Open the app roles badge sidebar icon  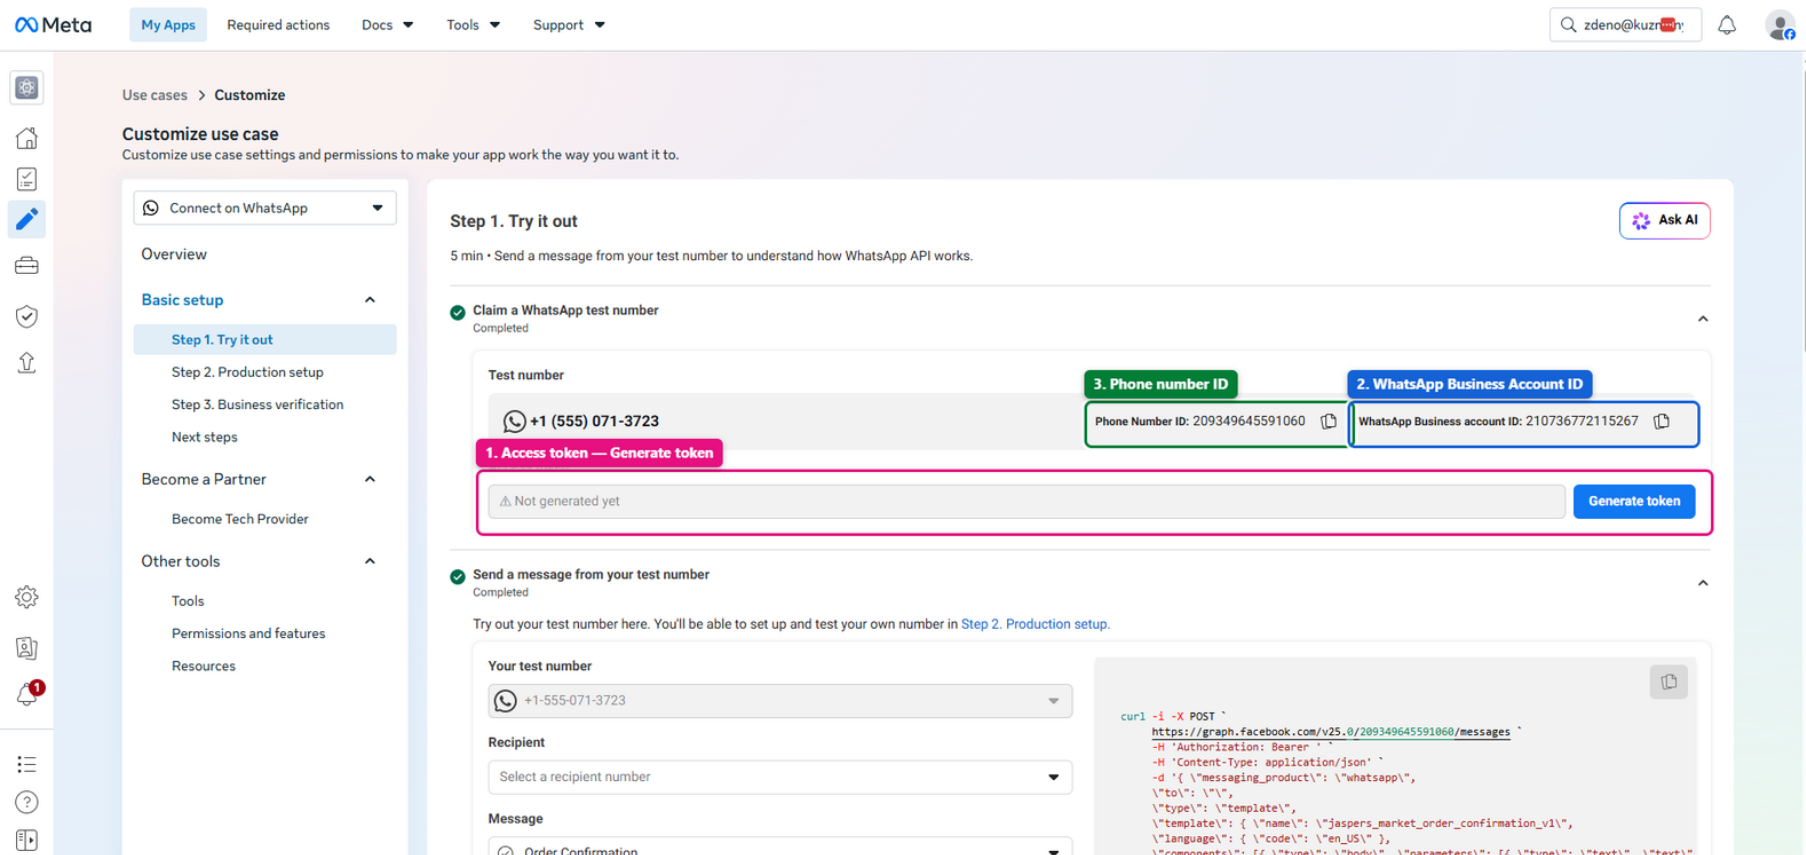[x=27, y=648]
